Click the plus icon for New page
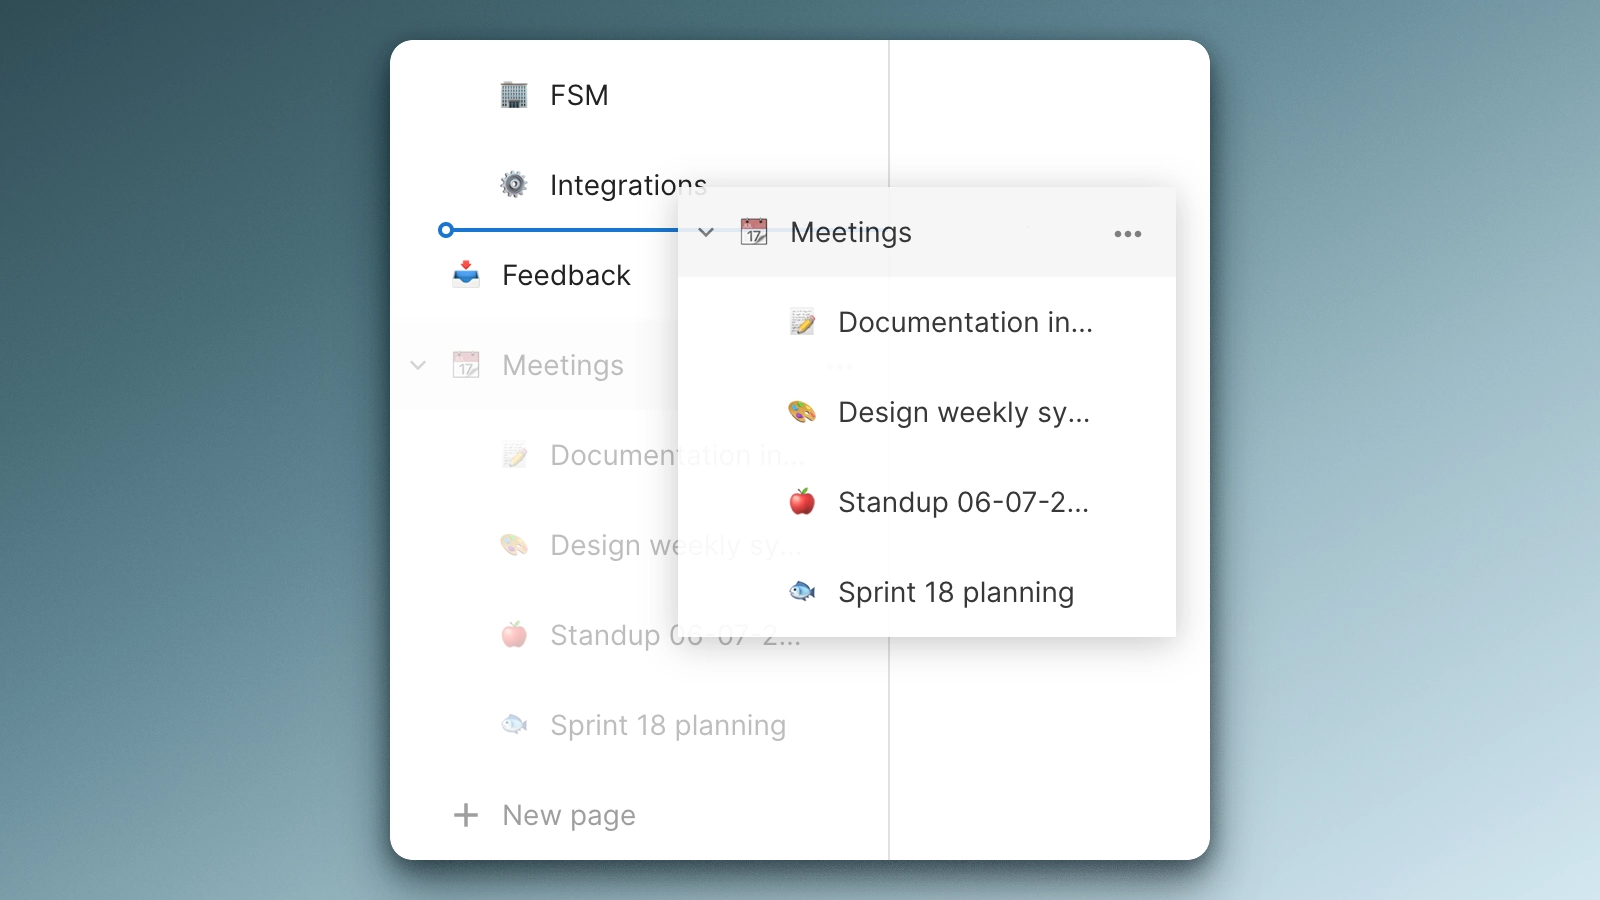The width and height of the screenshot is (1600, 900). 466,815
